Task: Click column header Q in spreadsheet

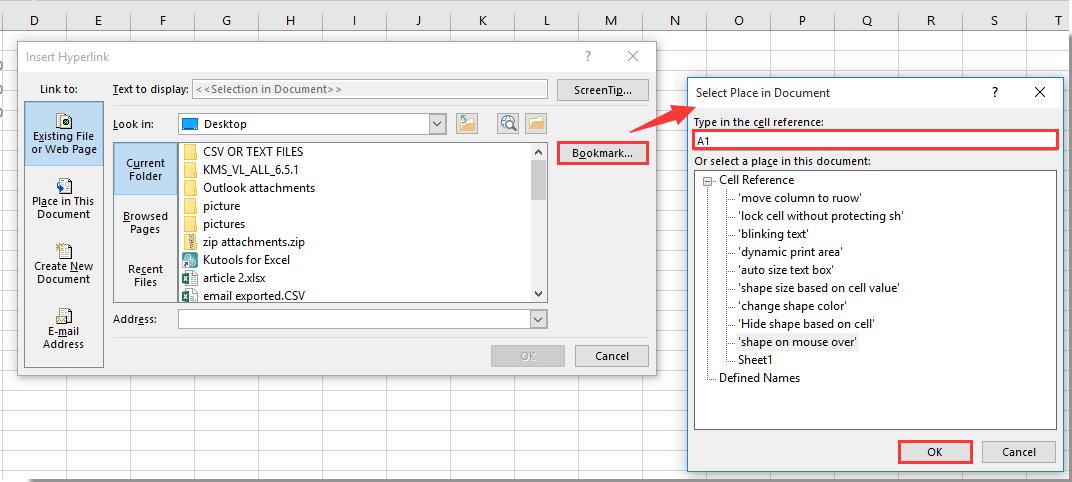Action: (867, 21)
